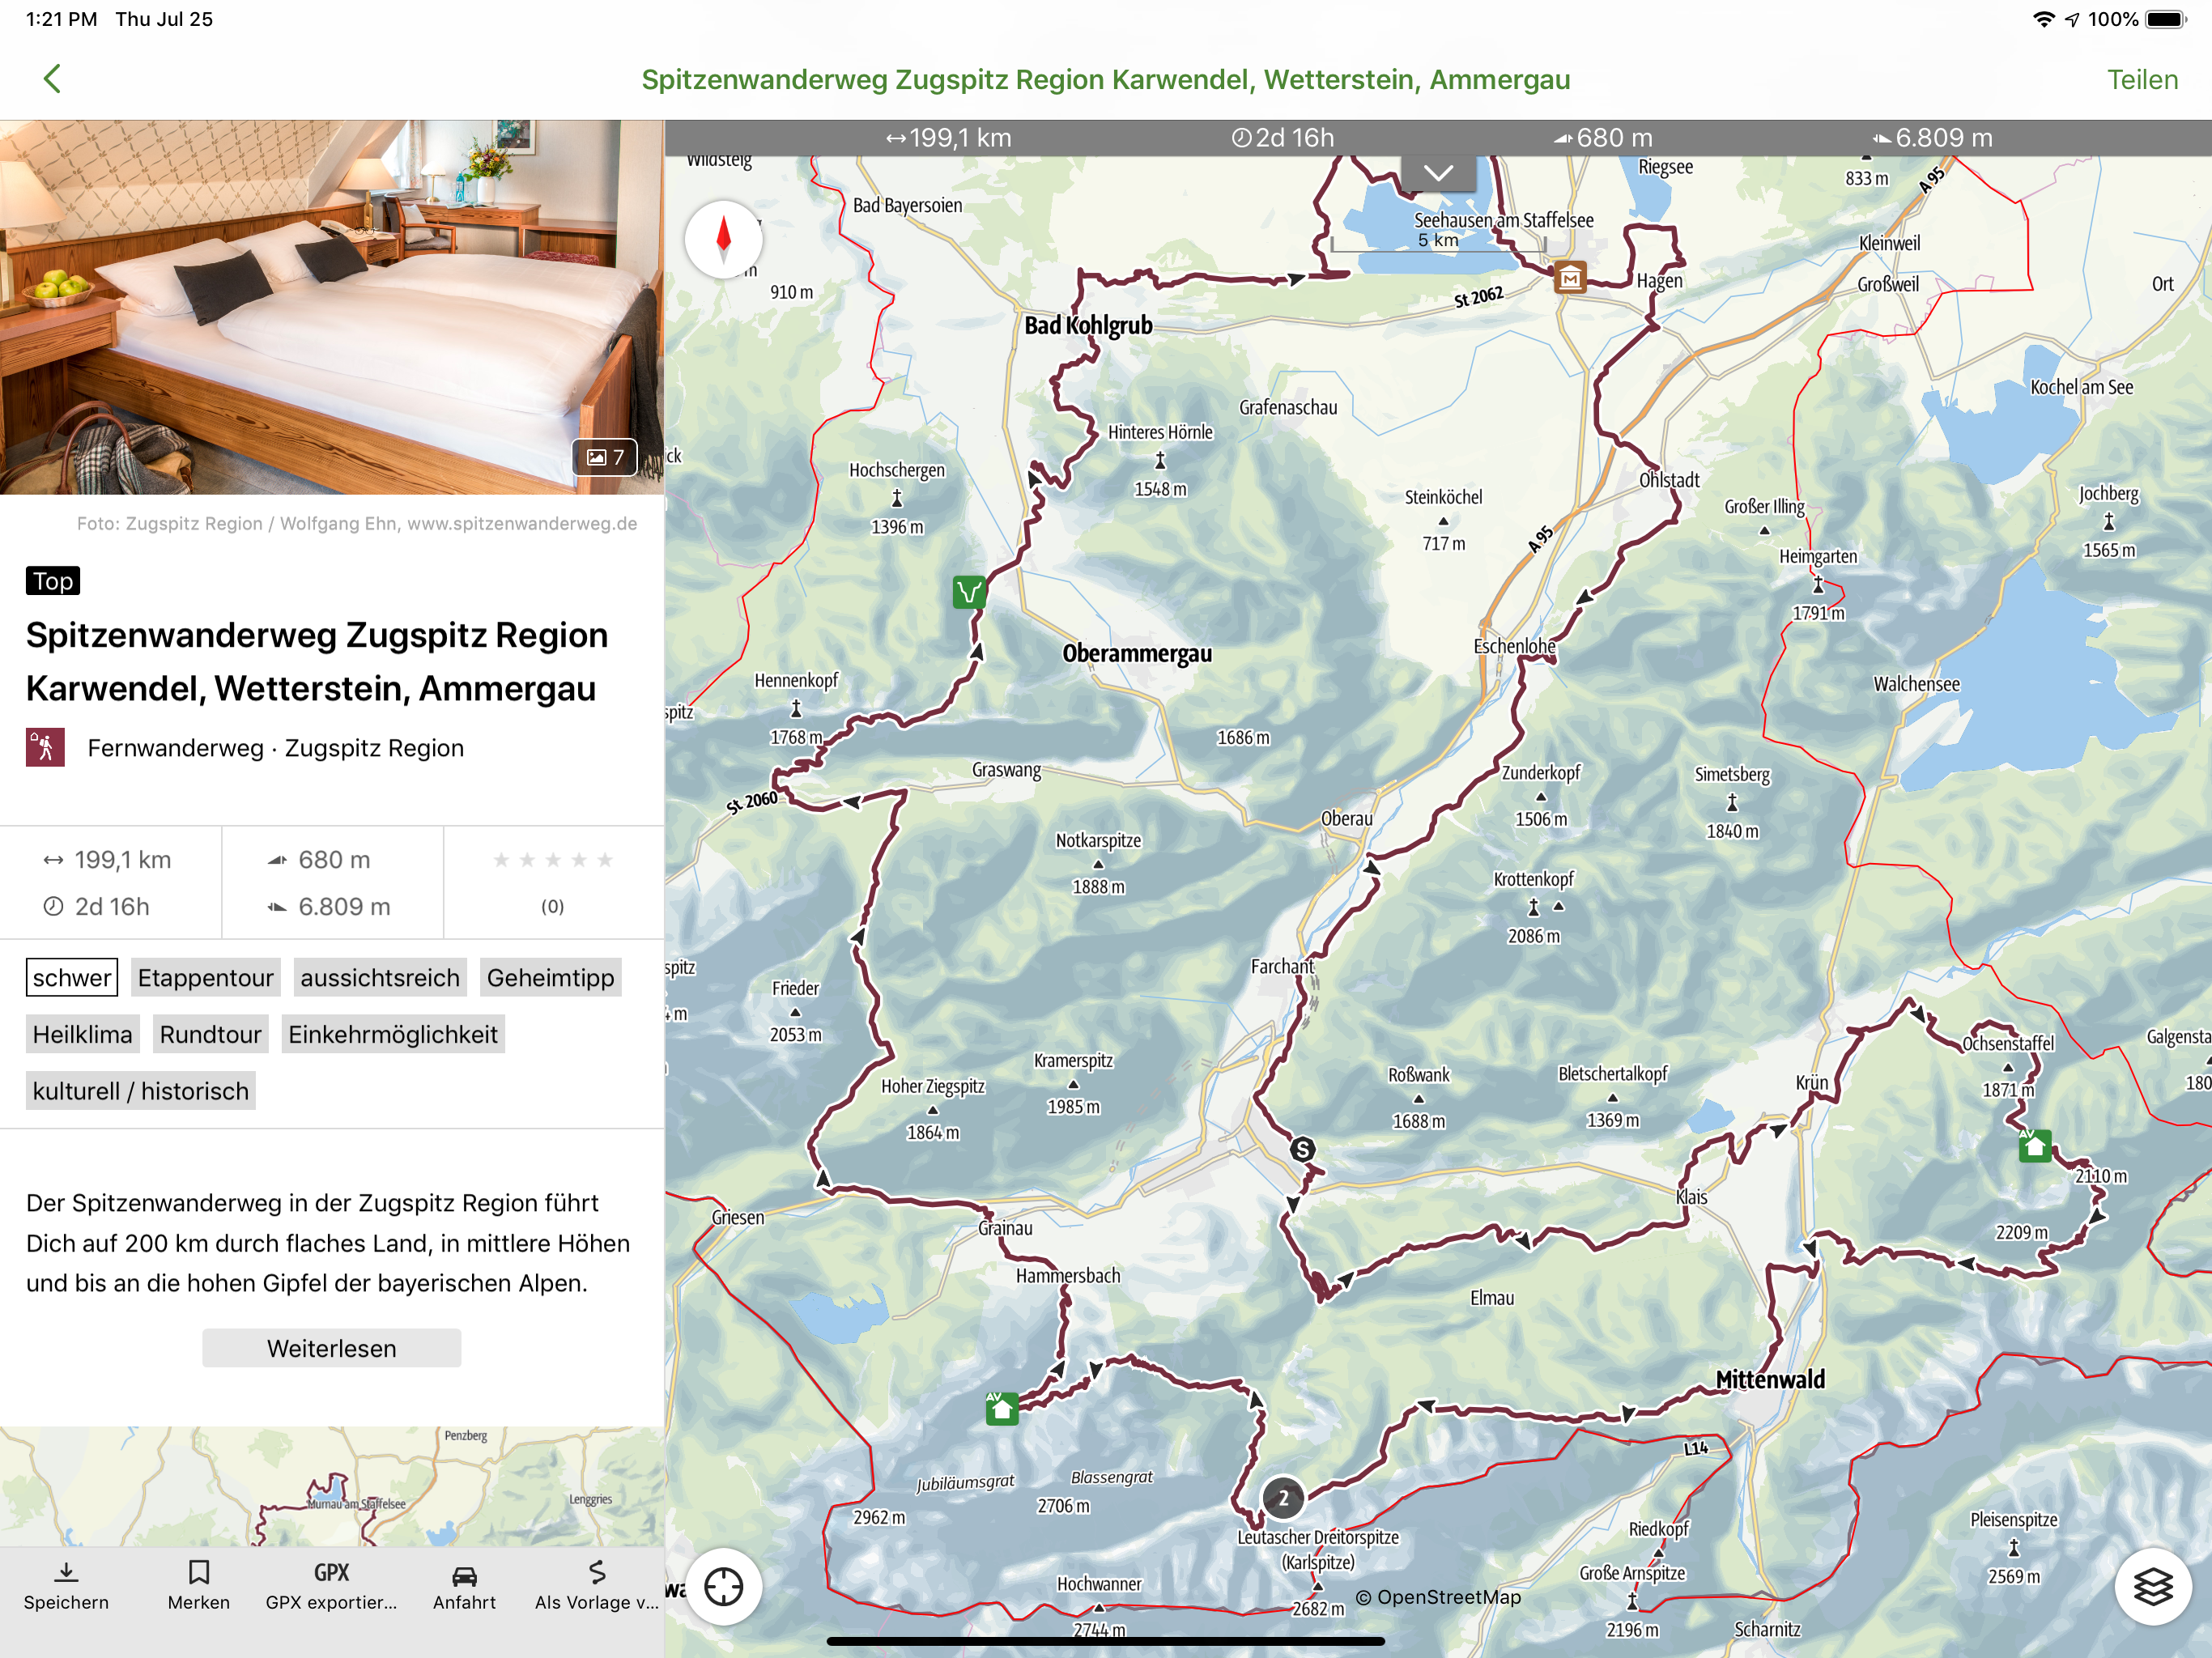Open the hotel room photo
Image resolution: width=2212 pixels, height=1658 pixels.
coord(300,300)
